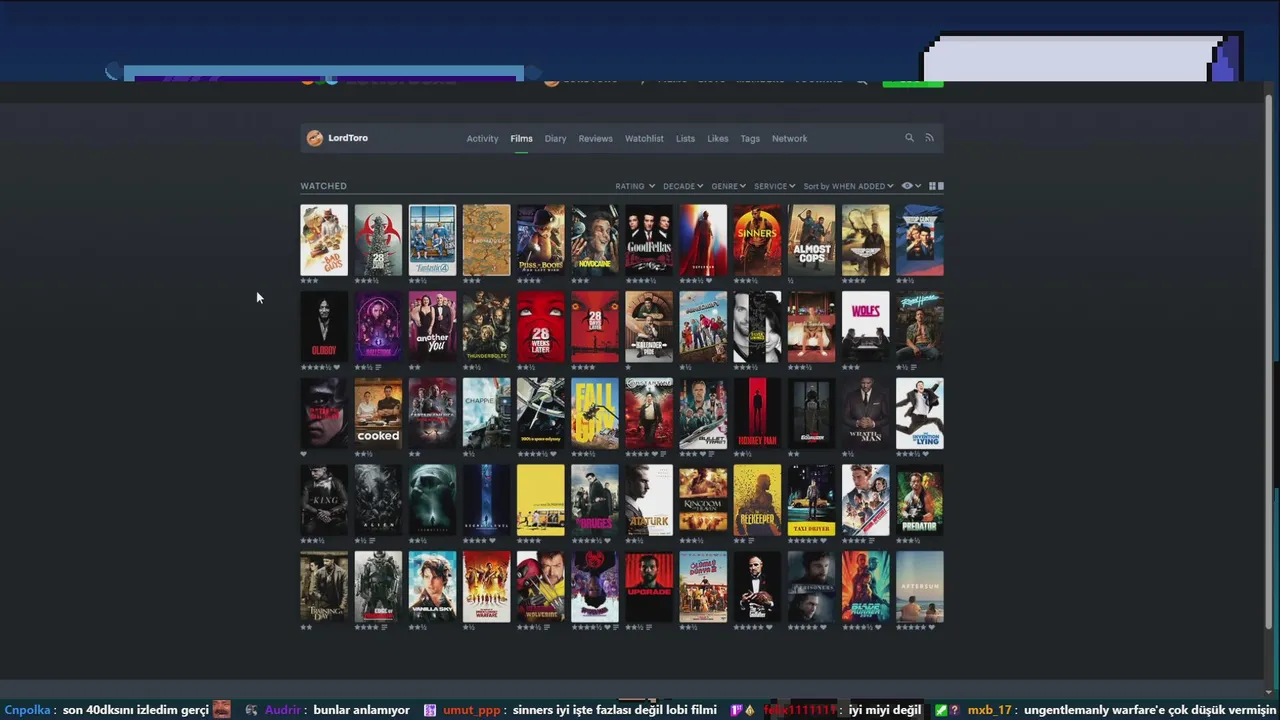Open the review icon under Beekeeper poster
This screenshot has height=720, width=1280.
coord(751,541)
